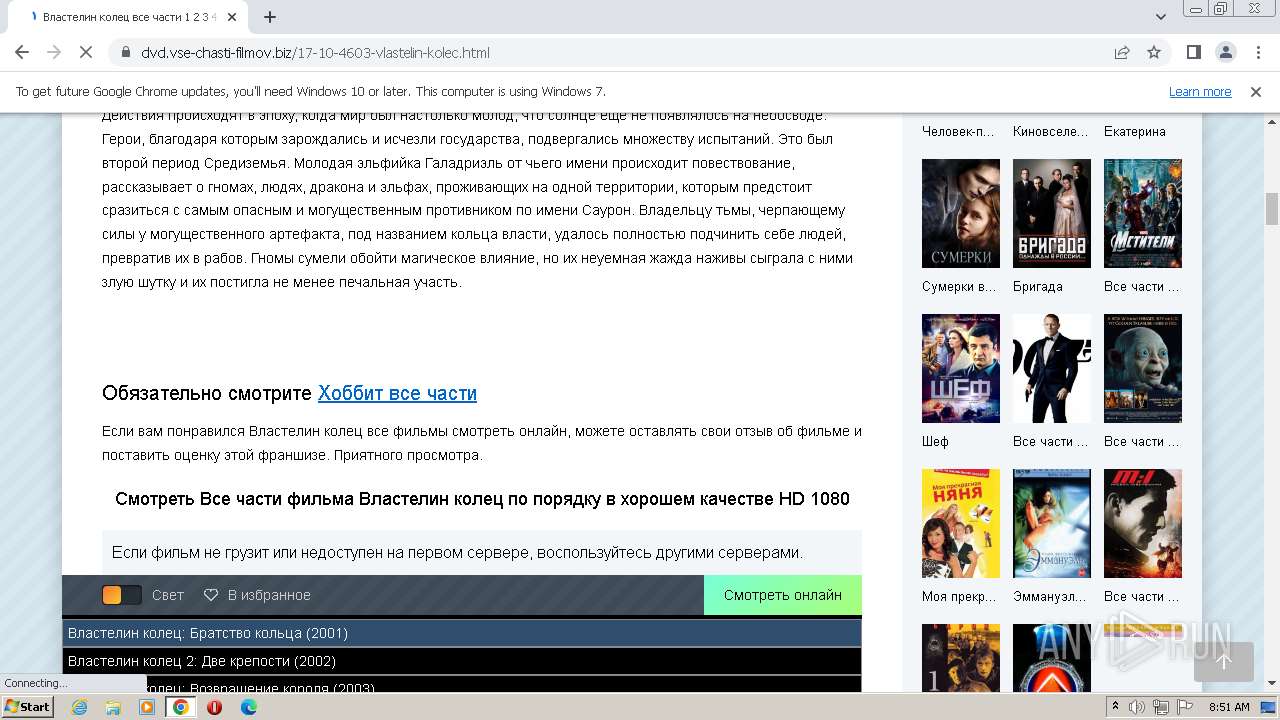Open the Gollum Hobbit collection poster

click(1143, 368)
